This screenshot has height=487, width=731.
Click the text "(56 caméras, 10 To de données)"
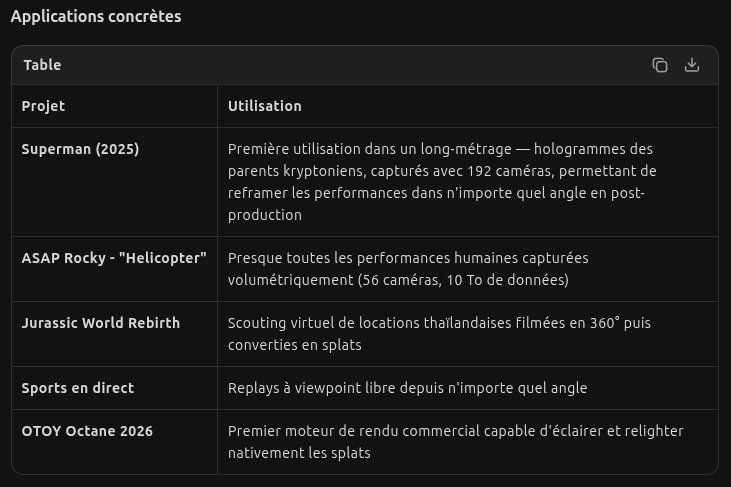click(x=463, y=280)
